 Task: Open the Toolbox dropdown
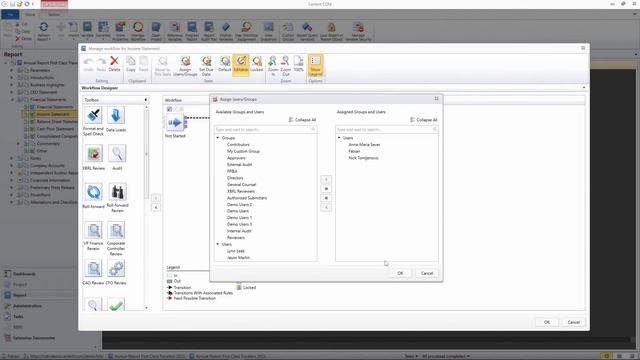(145, 100)
